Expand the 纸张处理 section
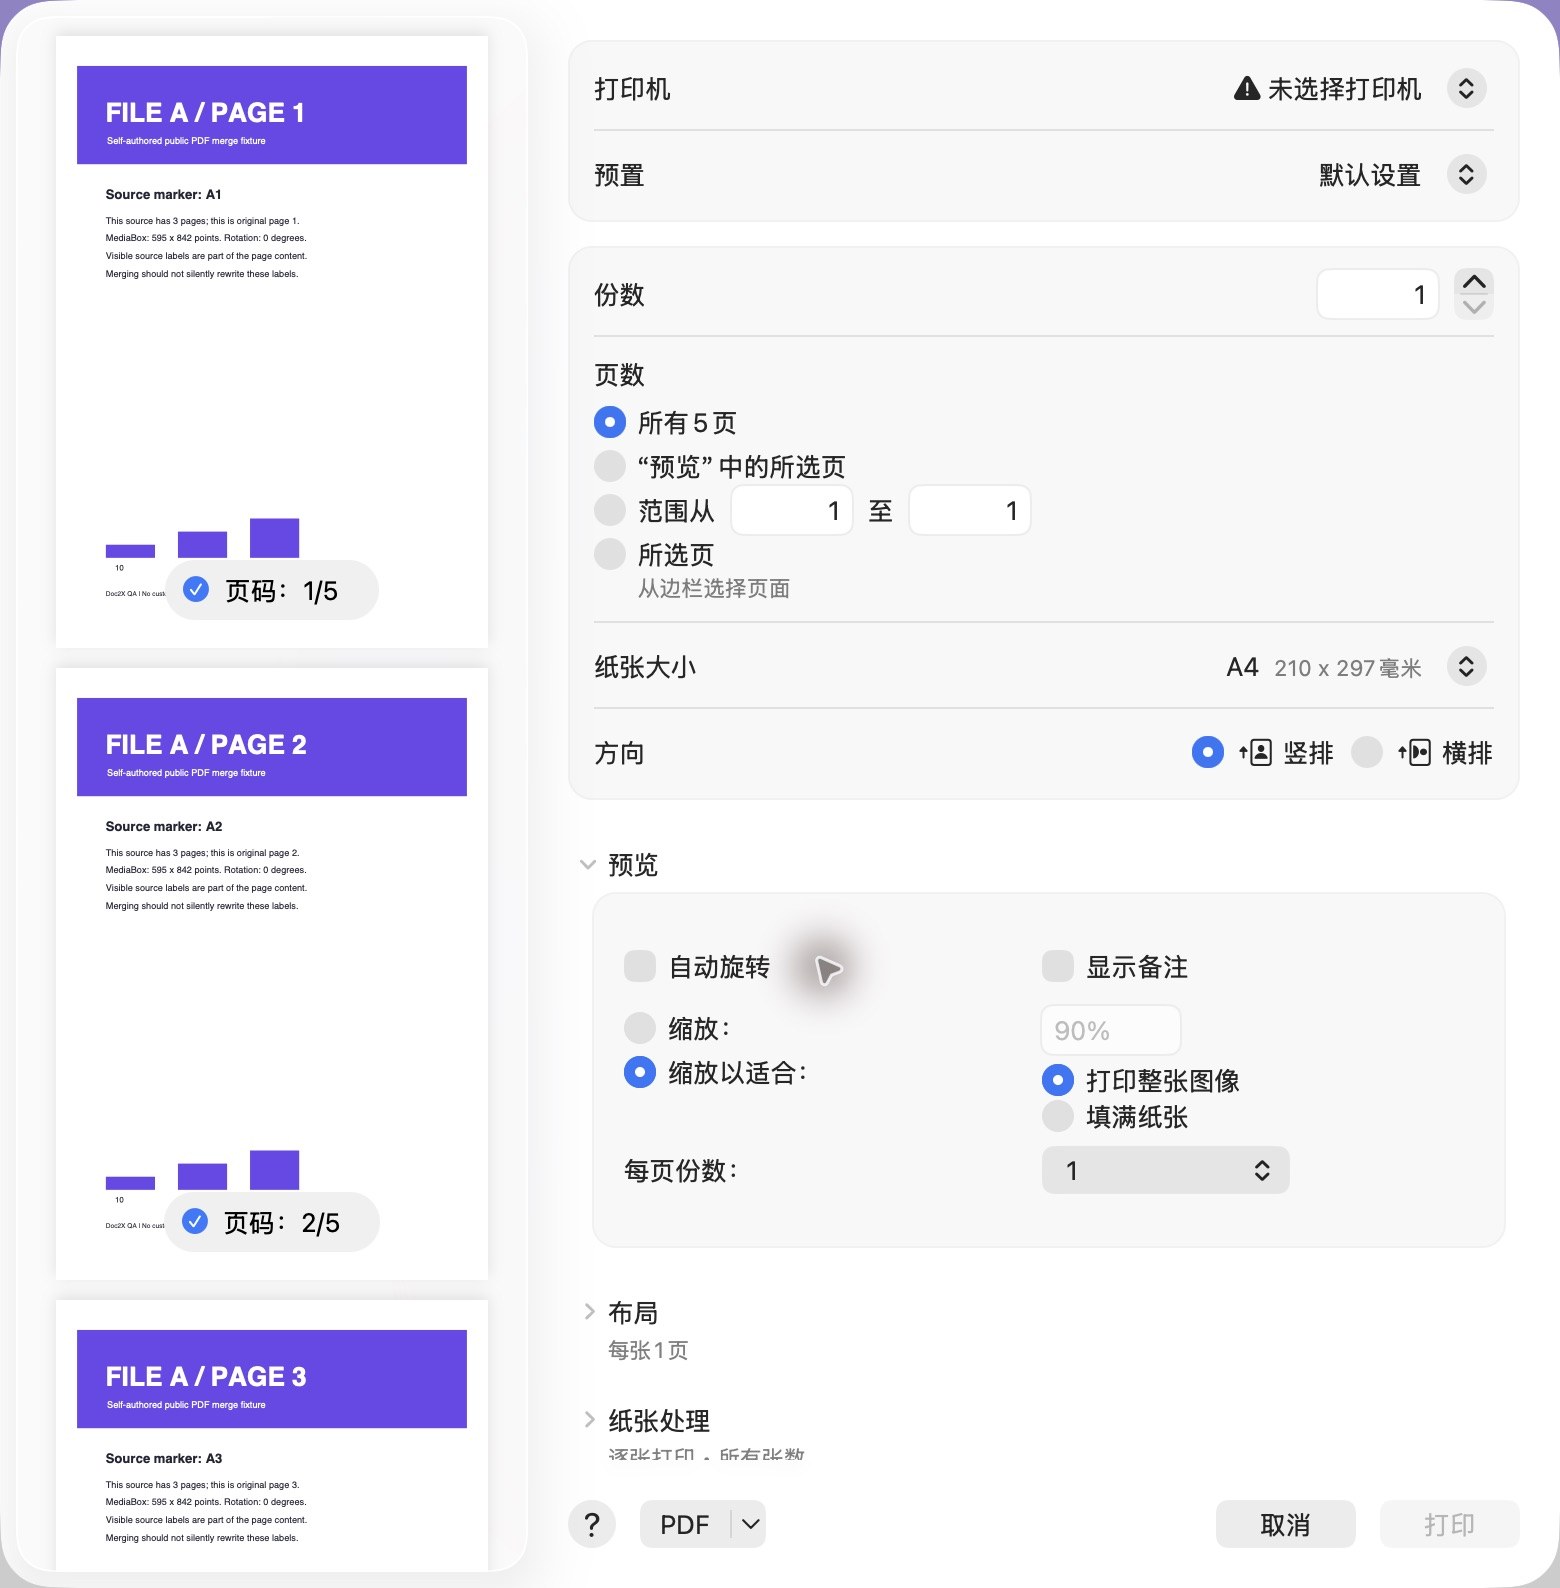This screenshot has height=1588, width=1560. (589, 1420)
